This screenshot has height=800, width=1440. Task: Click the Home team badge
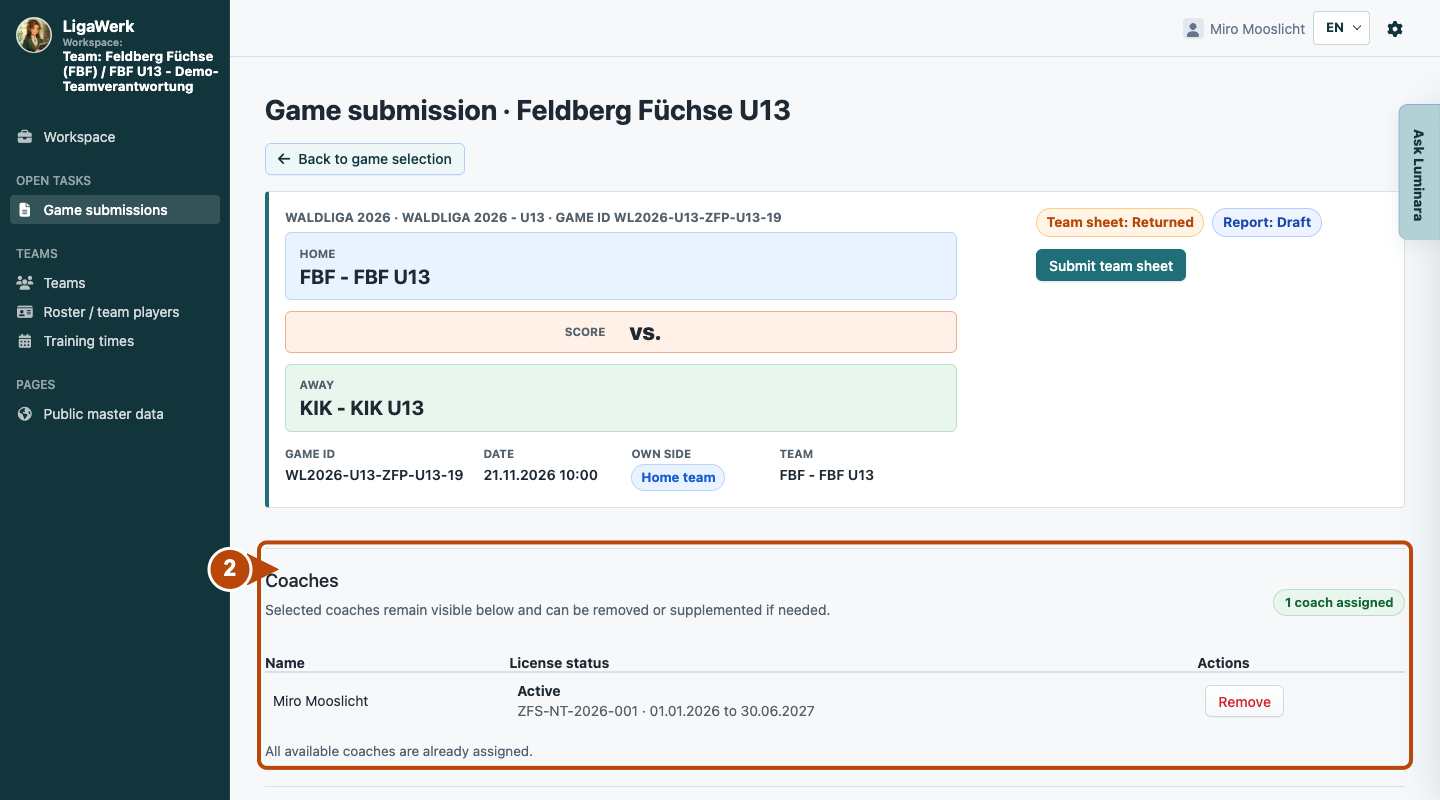[678, 477]
